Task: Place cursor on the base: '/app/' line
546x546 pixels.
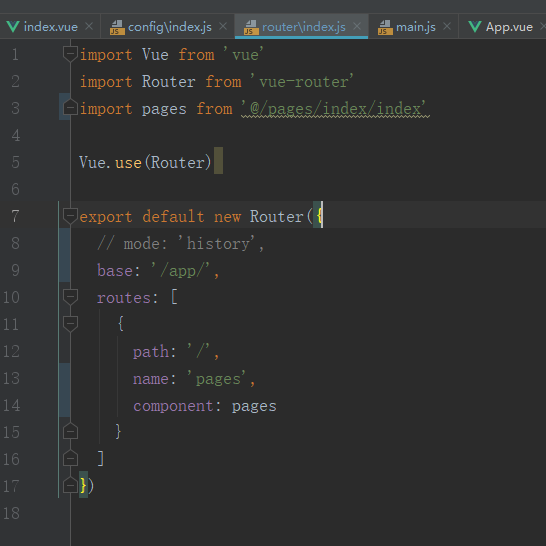Action: [158, 271]
